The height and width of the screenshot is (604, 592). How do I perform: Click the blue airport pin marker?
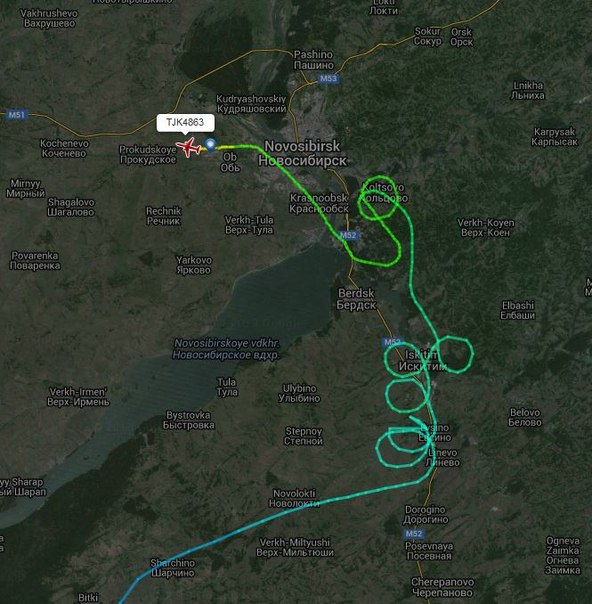click(x=210, y=145)
